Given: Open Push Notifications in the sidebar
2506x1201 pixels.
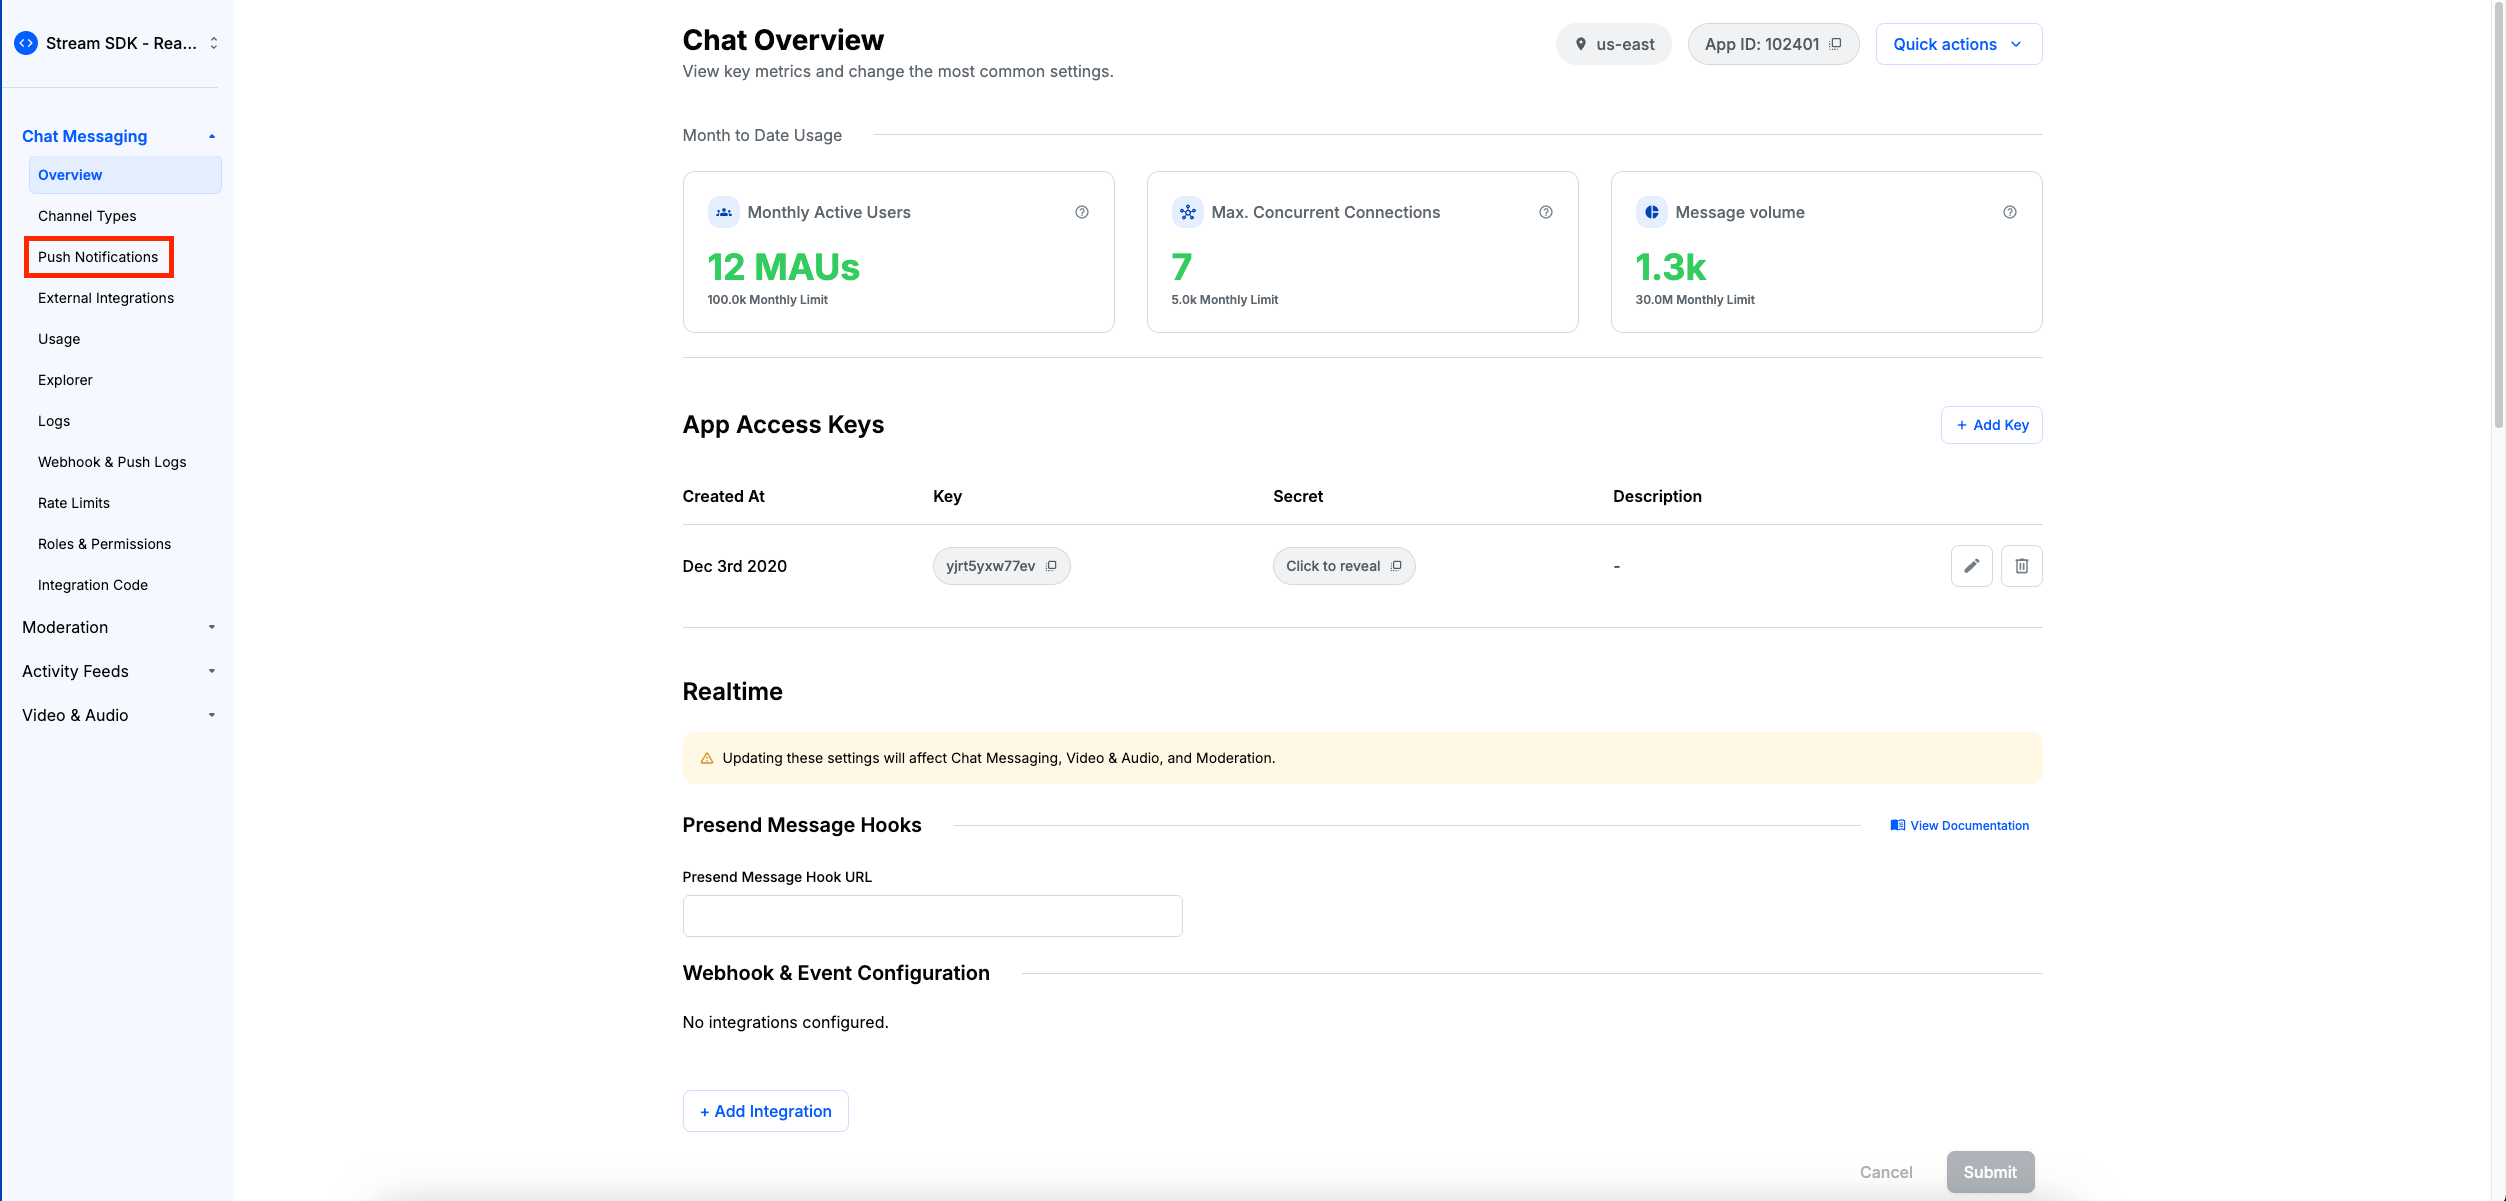Looking at the screenshot, I should pos(98,256).
